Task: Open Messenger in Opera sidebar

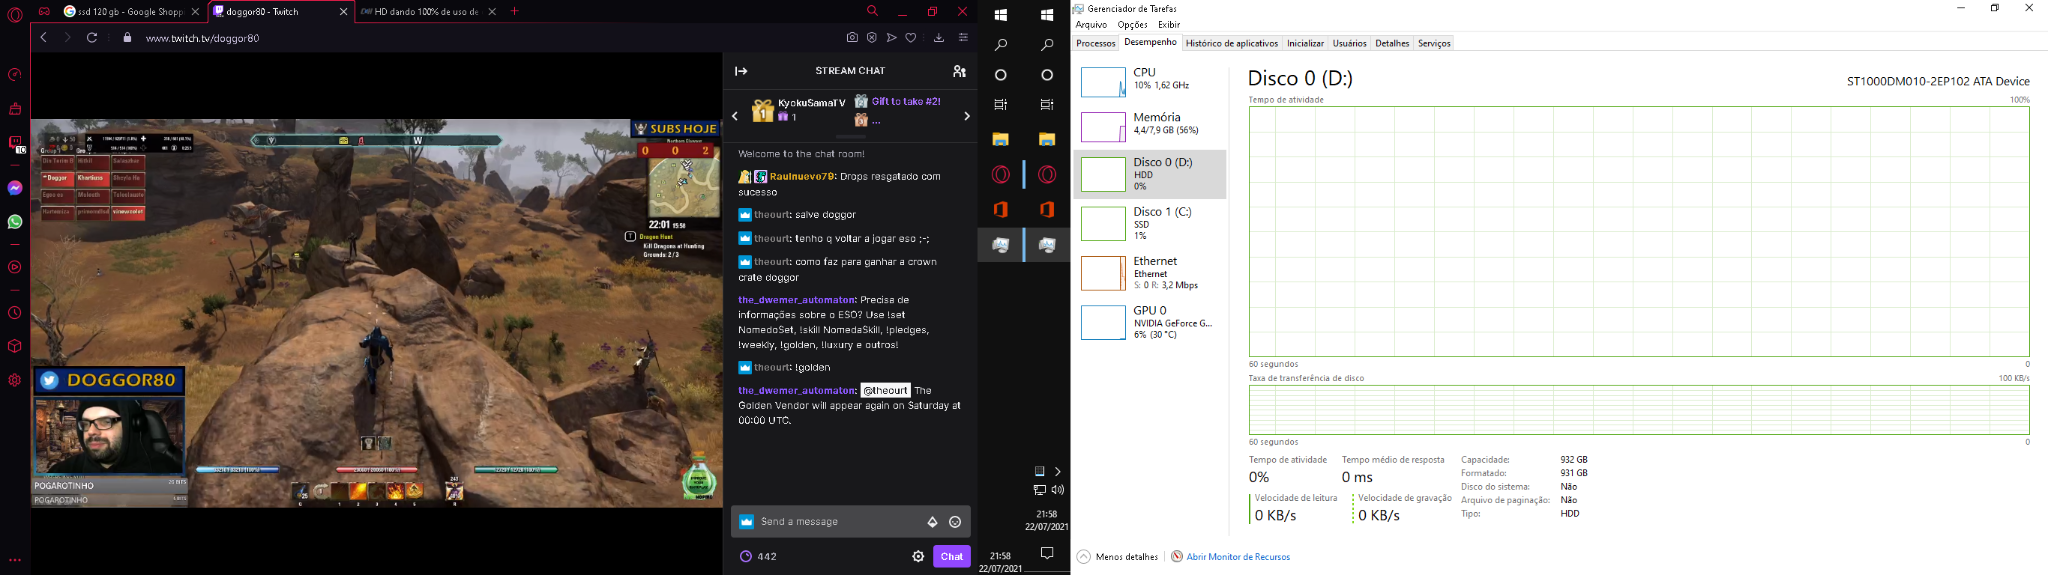Action: tap(15, 188)
